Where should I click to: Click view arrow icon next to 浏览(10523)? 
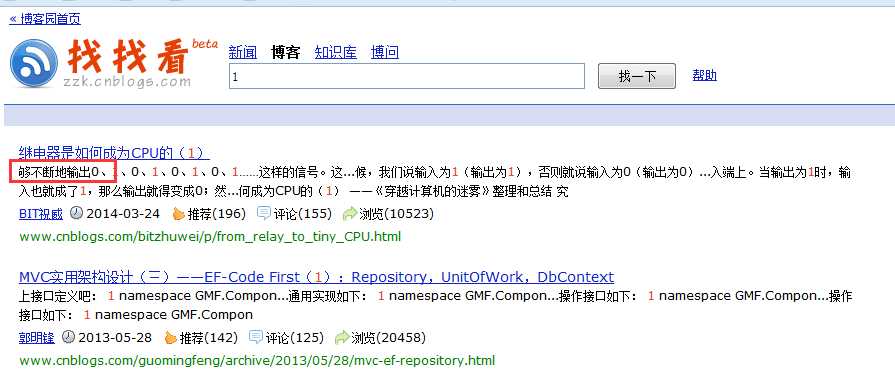tap(349, 214)
